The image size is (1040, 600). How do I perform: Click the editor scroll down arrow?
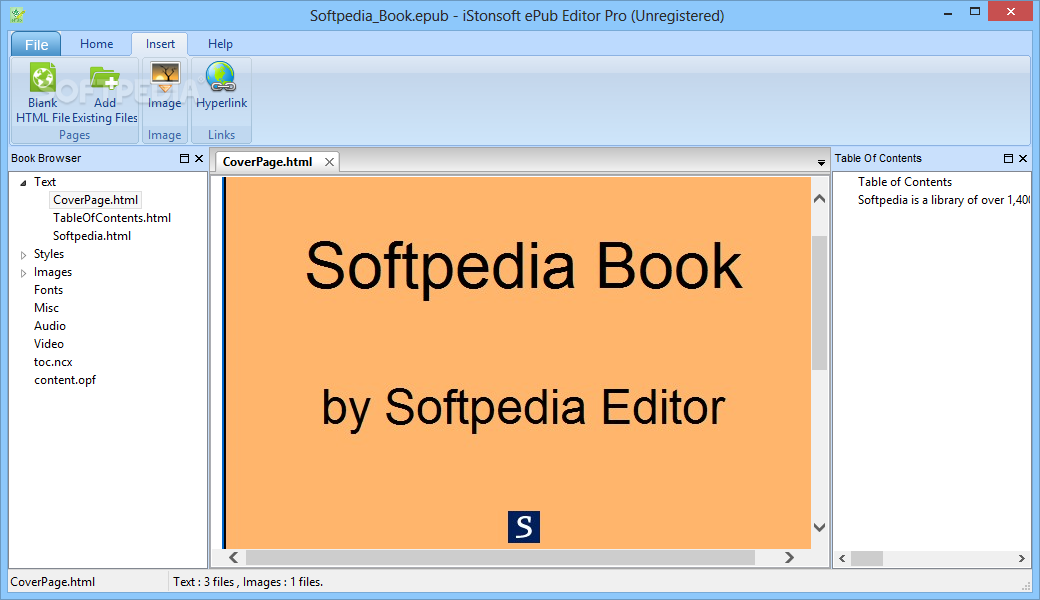tap(820, 528)
